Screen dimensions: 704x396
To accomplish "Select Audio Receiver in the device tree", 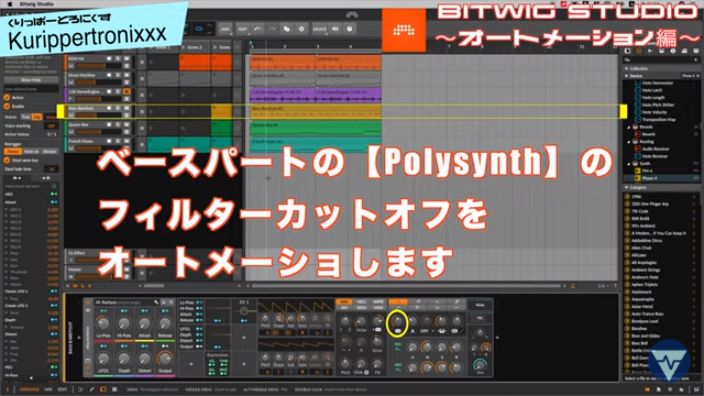I will point(655,149).
